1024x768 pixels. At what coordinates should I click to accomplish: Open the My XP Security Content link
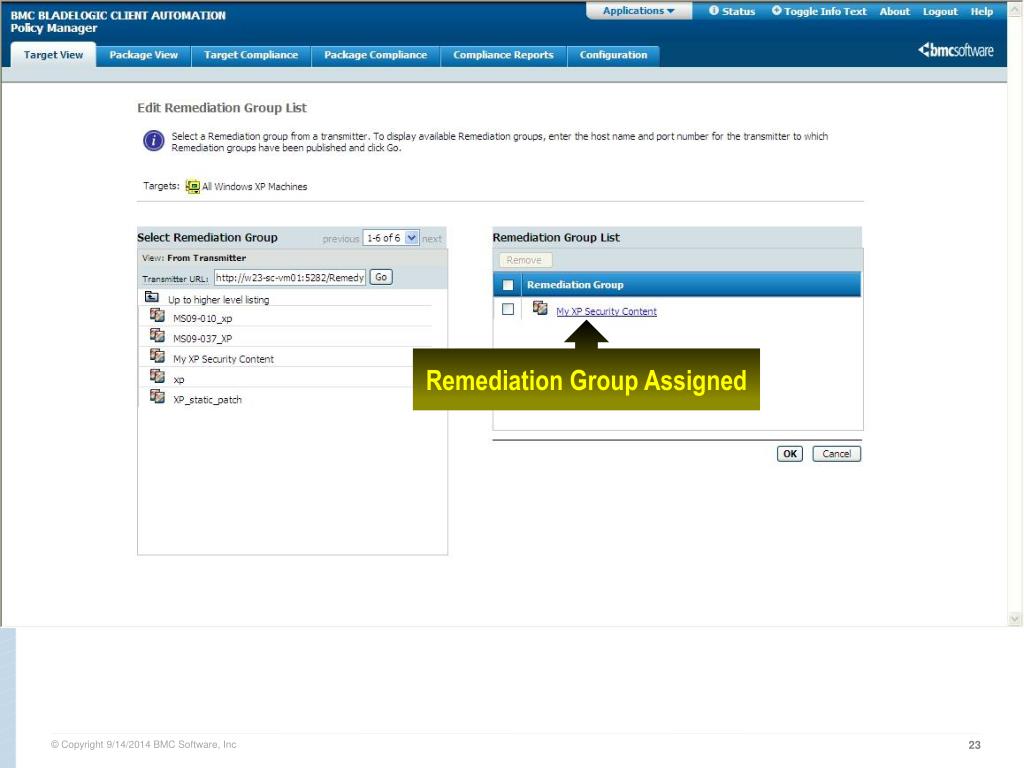pyautogui.click(x=607, y=312)
